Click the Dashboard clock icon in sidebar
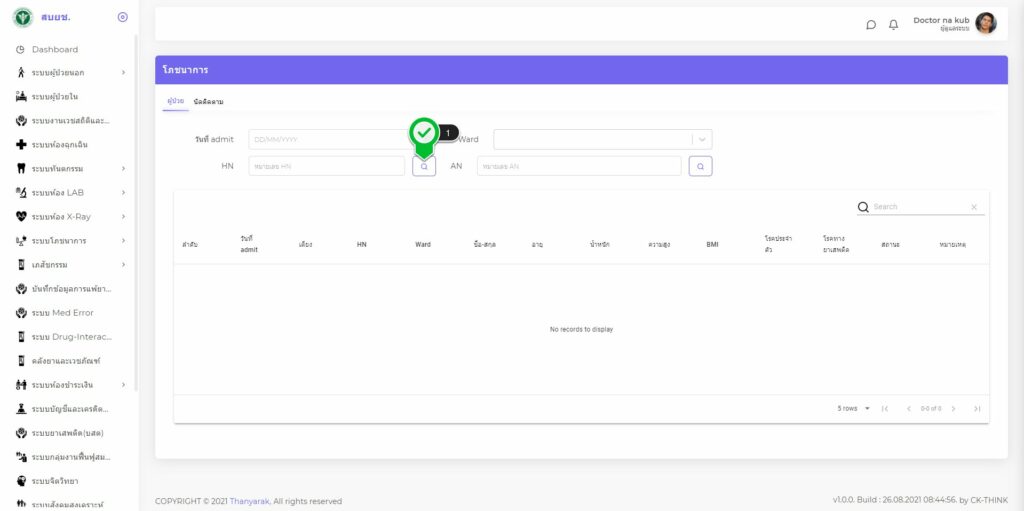The width and height of the screenshot is (1024, 511). click(x=20, y=49)
